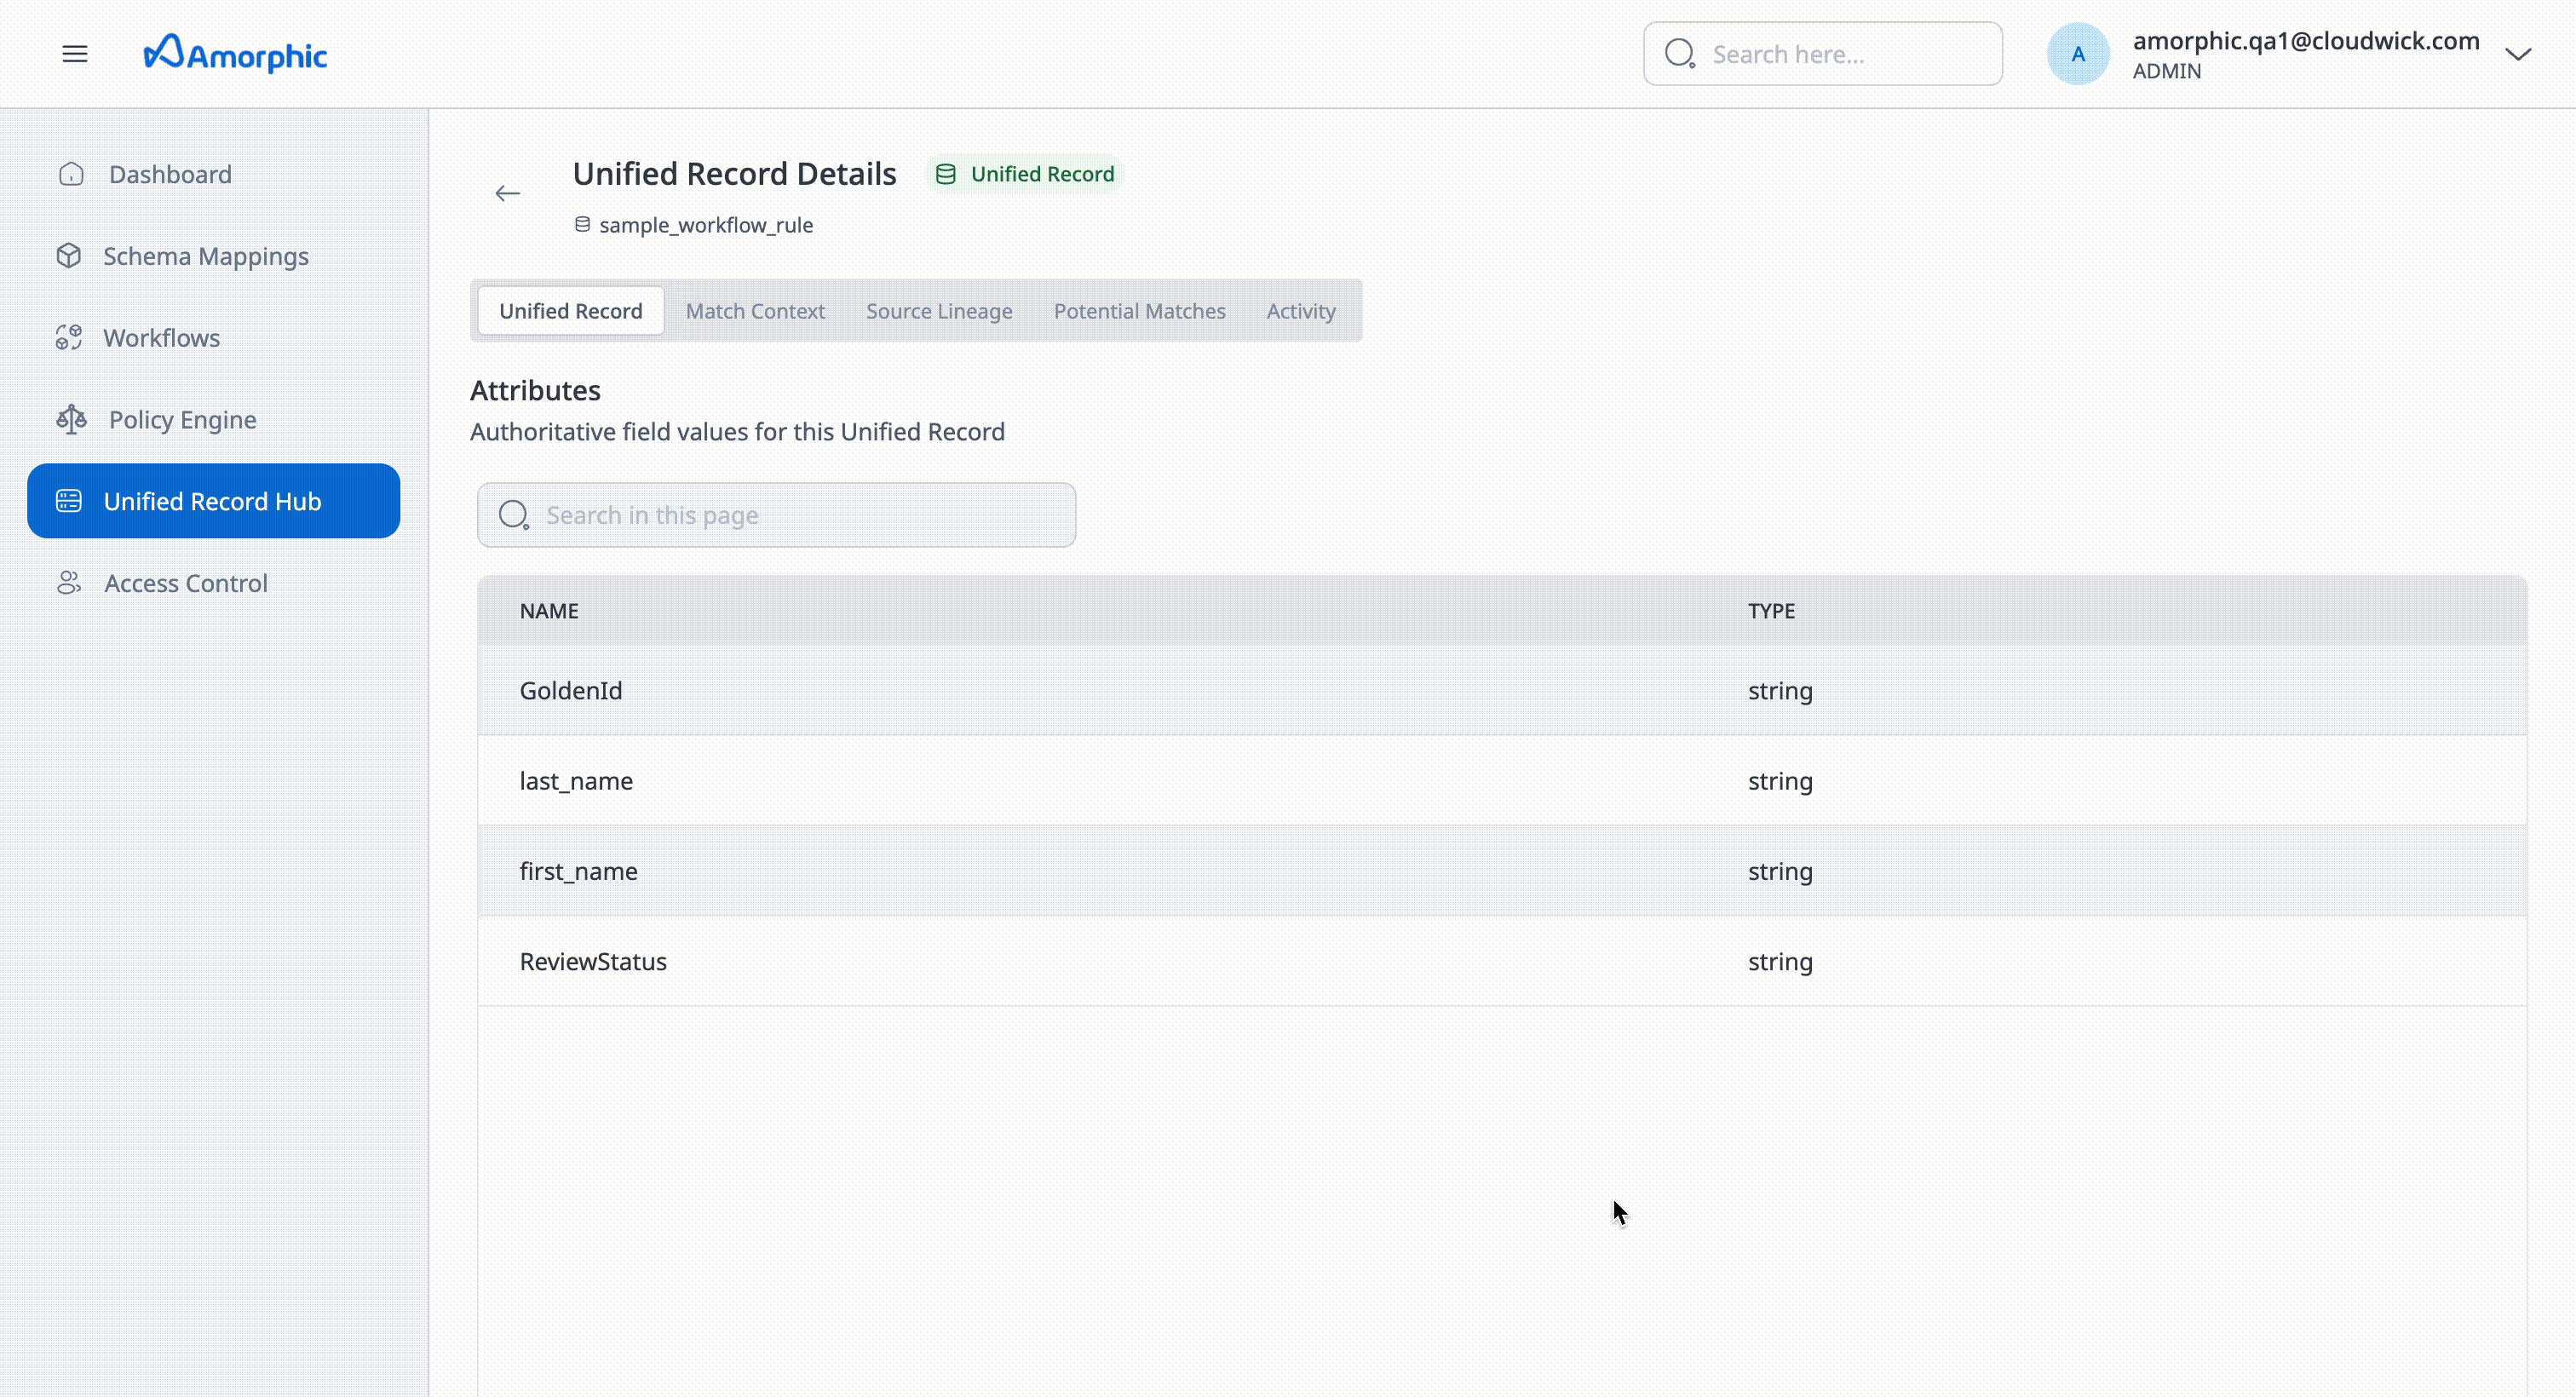The width and height of the screenshot is (2576, 1397).
Task: Open the Source Lineage tab
Action: click(x=938, y=310)
